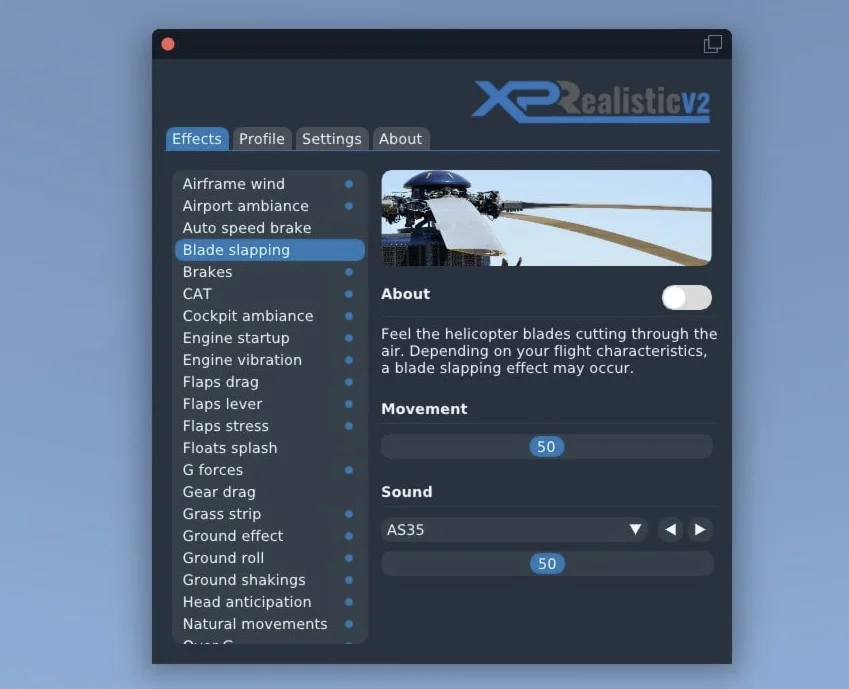Viewport: 849px width, 689px height.
Task: Select Flaps stress effect
Action: (270, 426)
